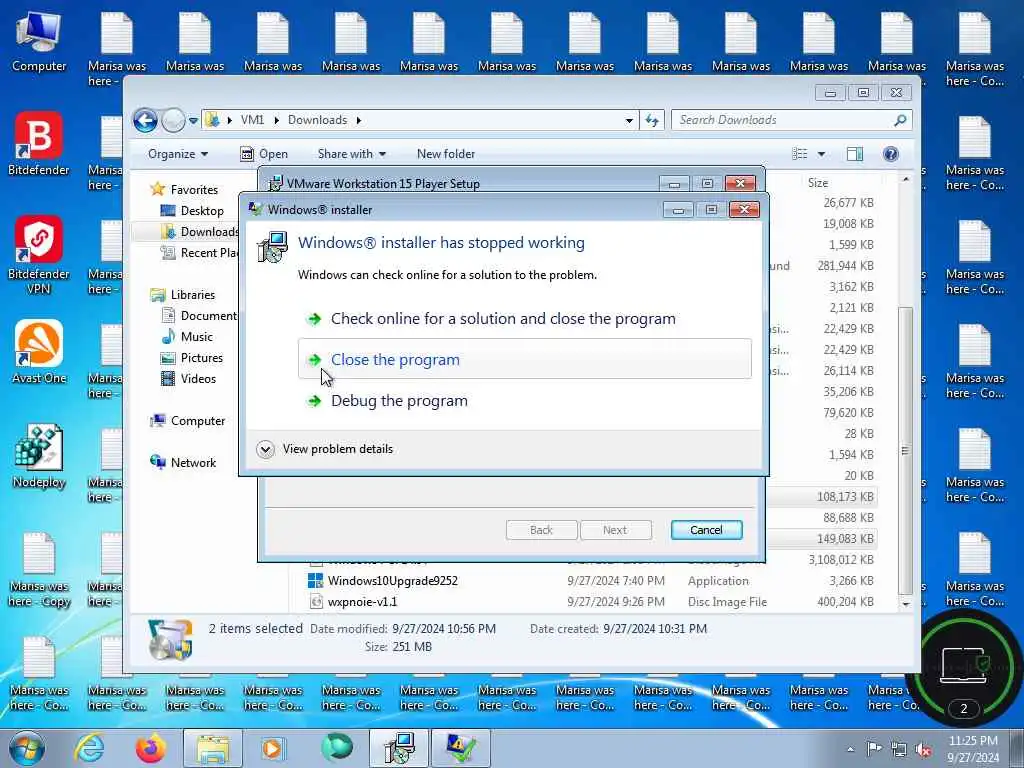Viewport: 1024px width, 768px height.
Task: Launch Avast One desktop shortcut
Action: [39, 352]
